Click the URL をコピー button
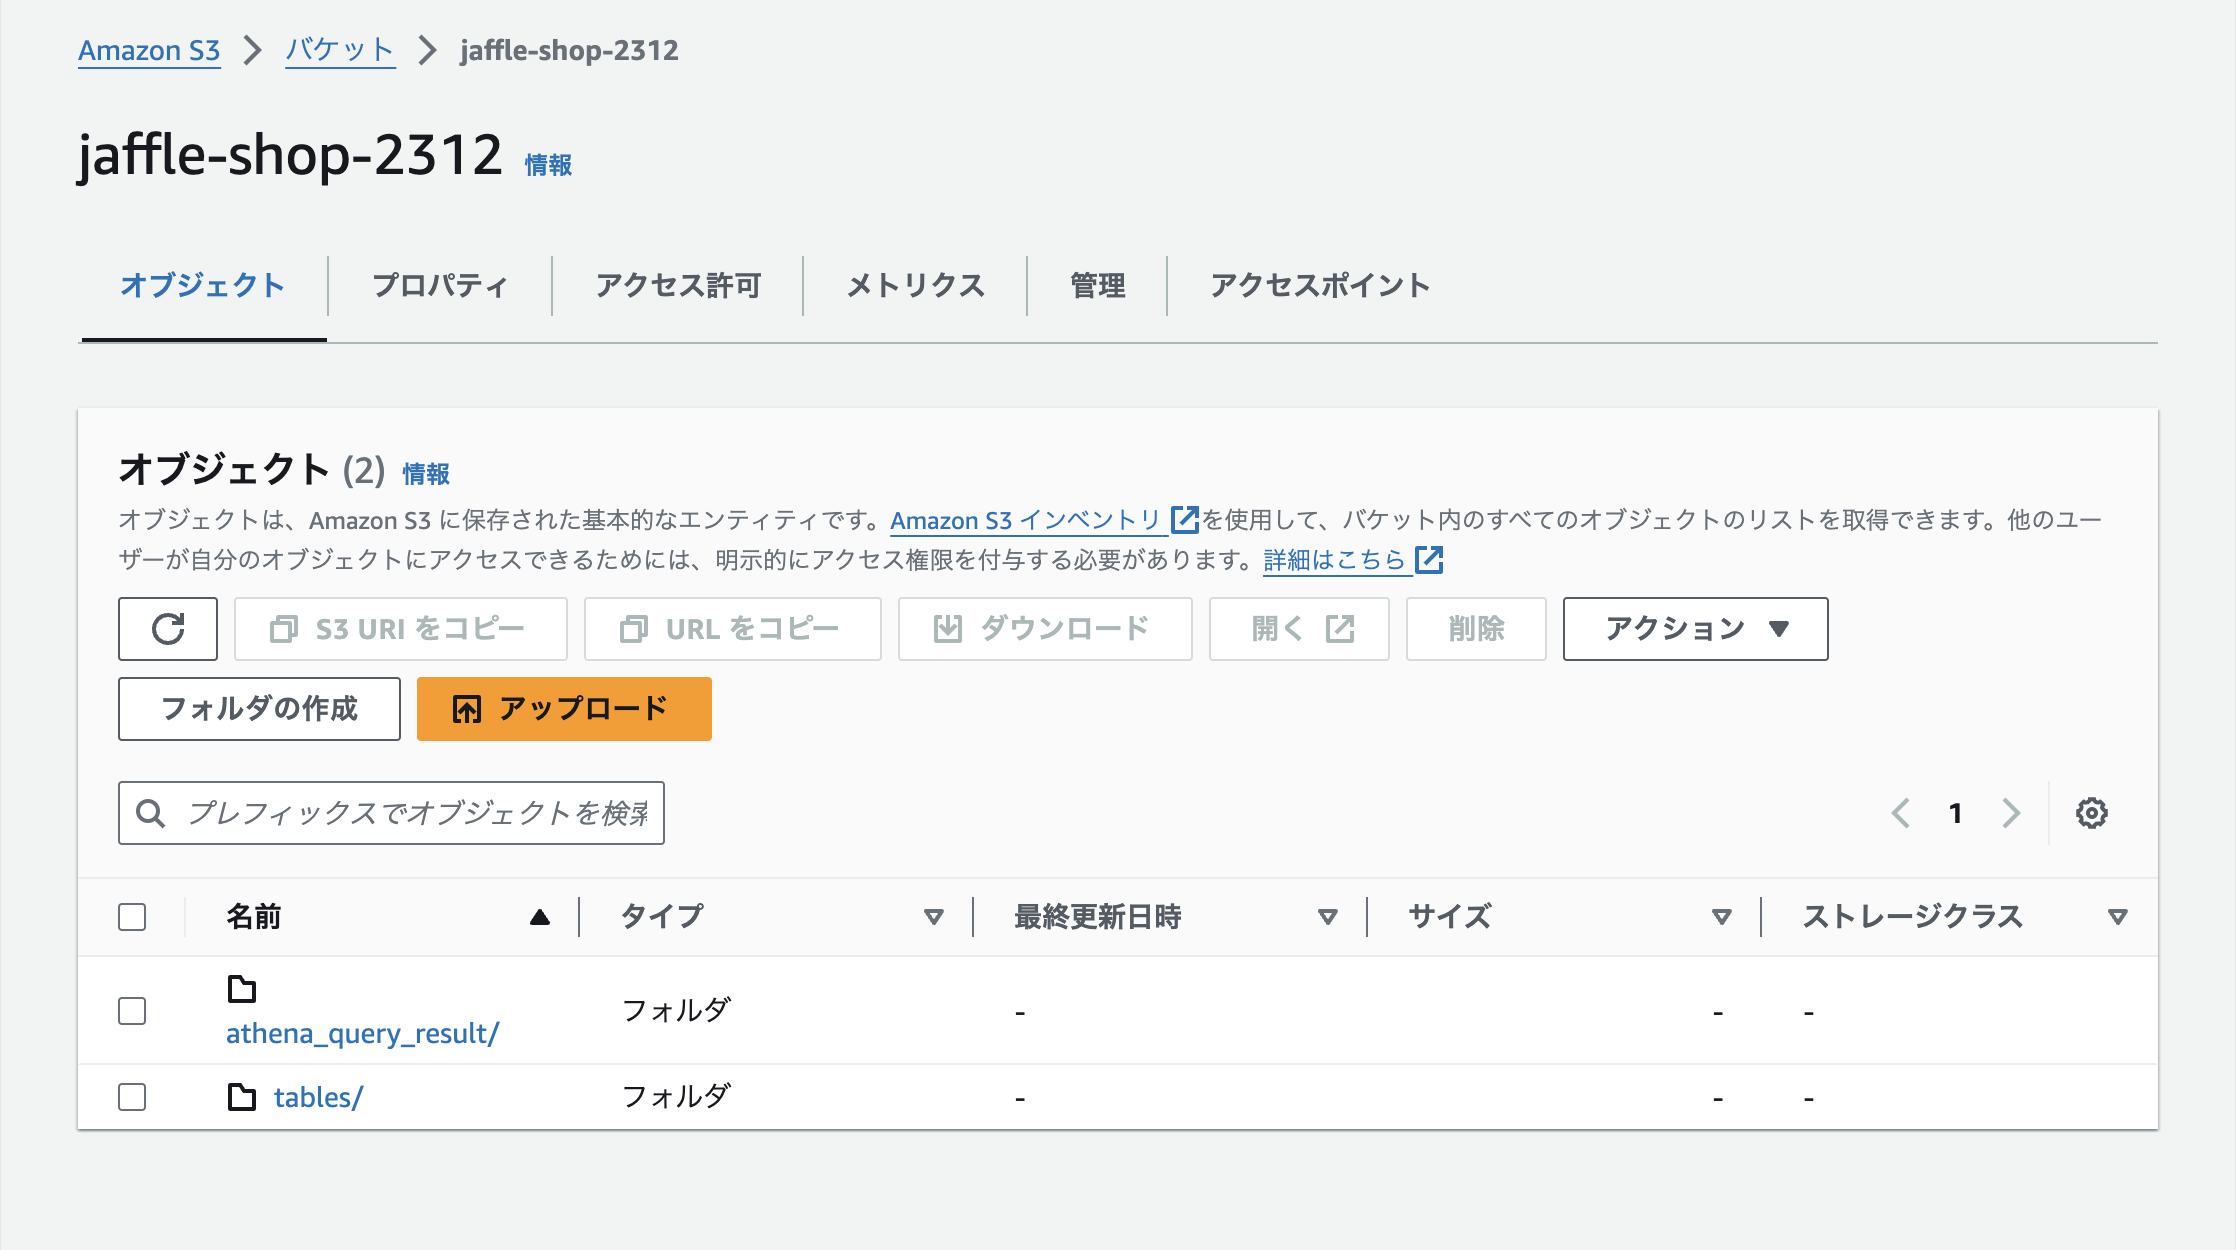2236x1250 pixels. click(733, 629)
